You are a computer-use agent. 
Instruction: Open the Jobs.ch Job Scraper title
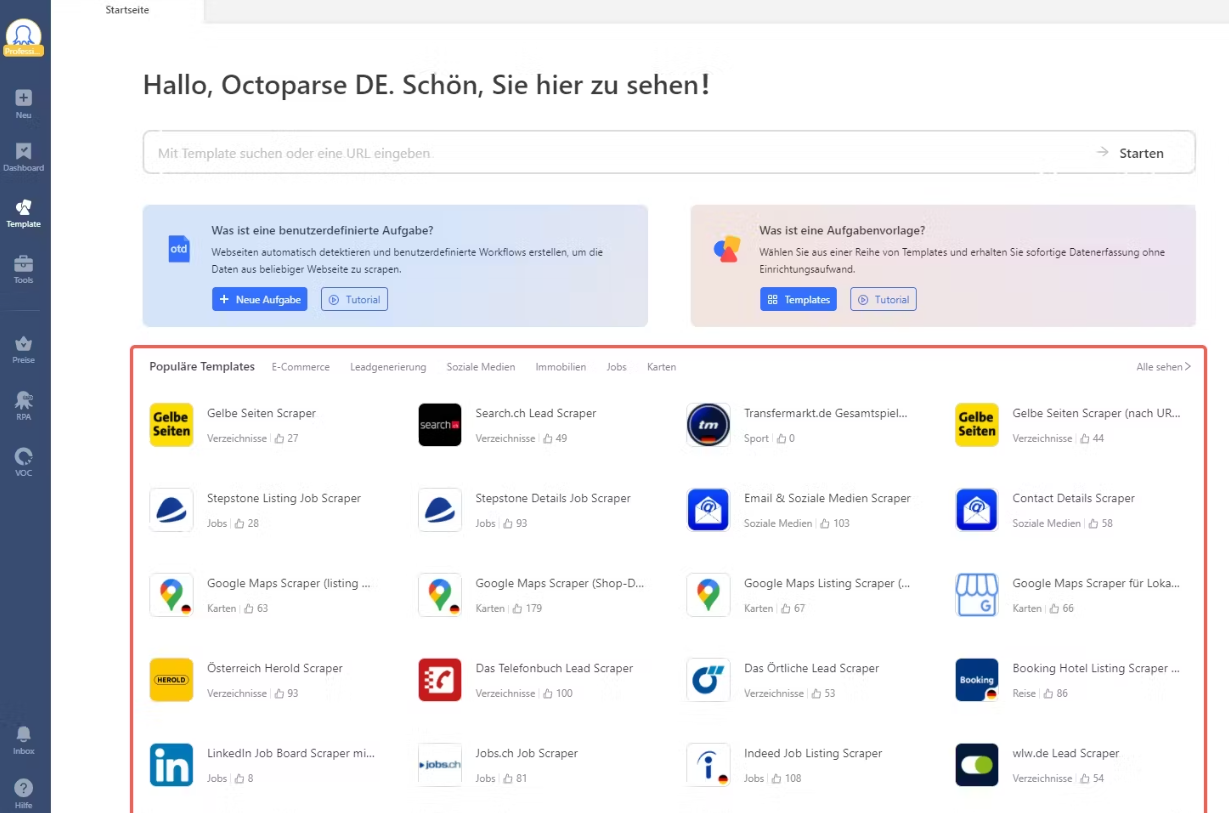coord(527,753)
